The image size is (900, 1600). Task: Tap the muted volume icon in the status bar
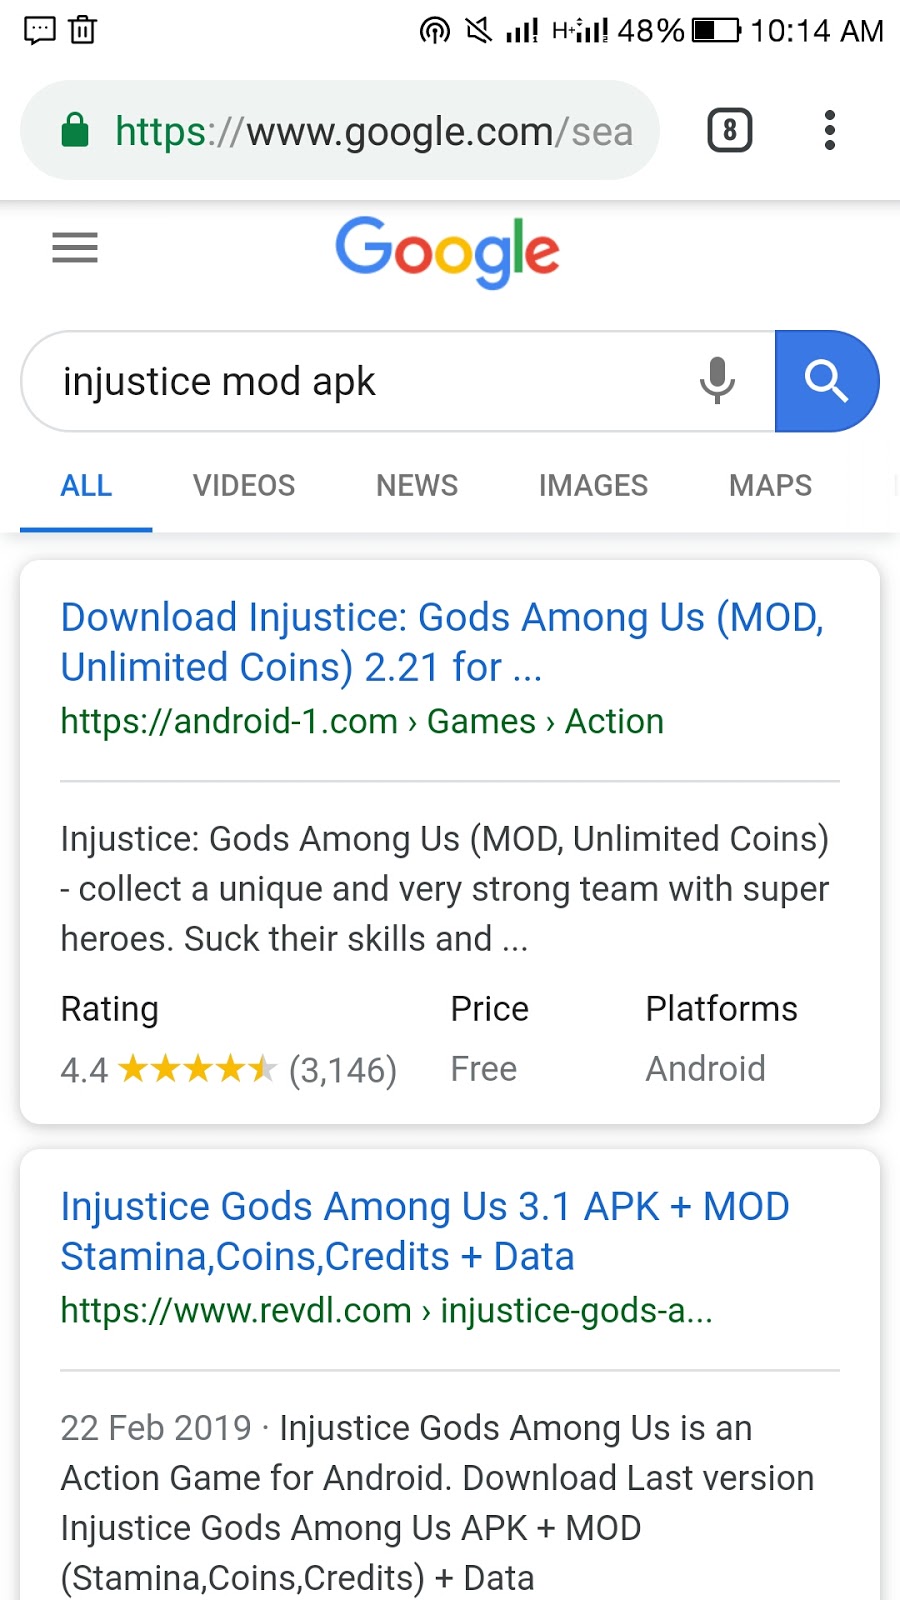tap(478, 30)
